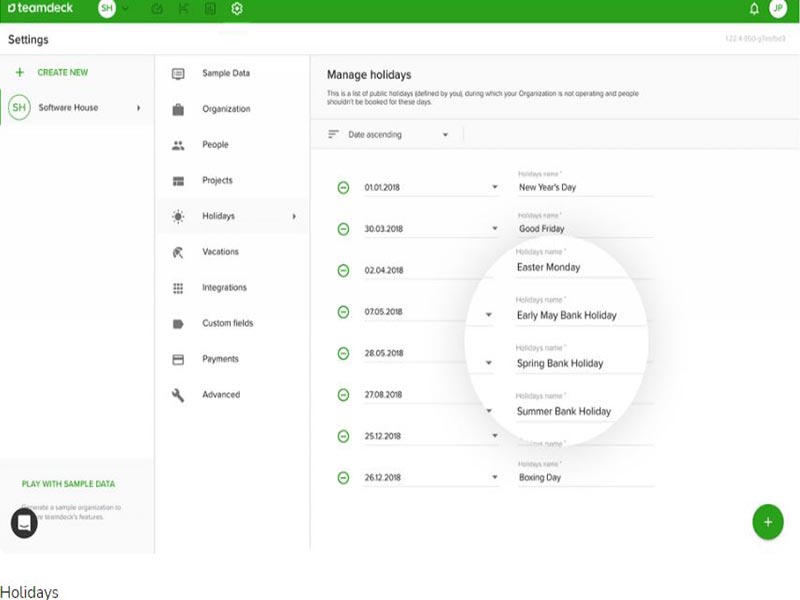This screenshot has width=800, height=600.
Task: Click the minus icon beside 30.03.2018
Action: 343,229
